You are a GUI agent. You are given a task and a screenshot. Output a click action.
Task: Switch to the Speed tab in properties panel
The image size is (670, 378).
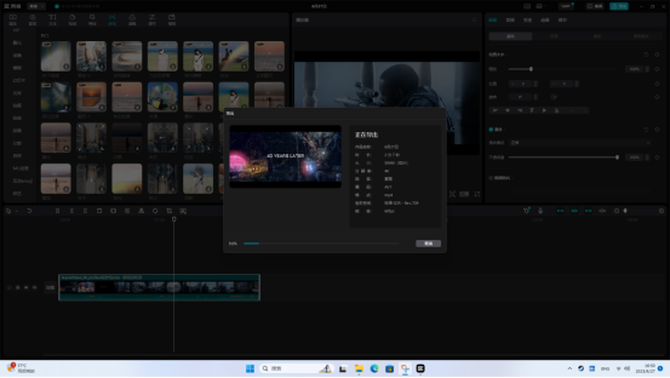[x=528, y=20]
